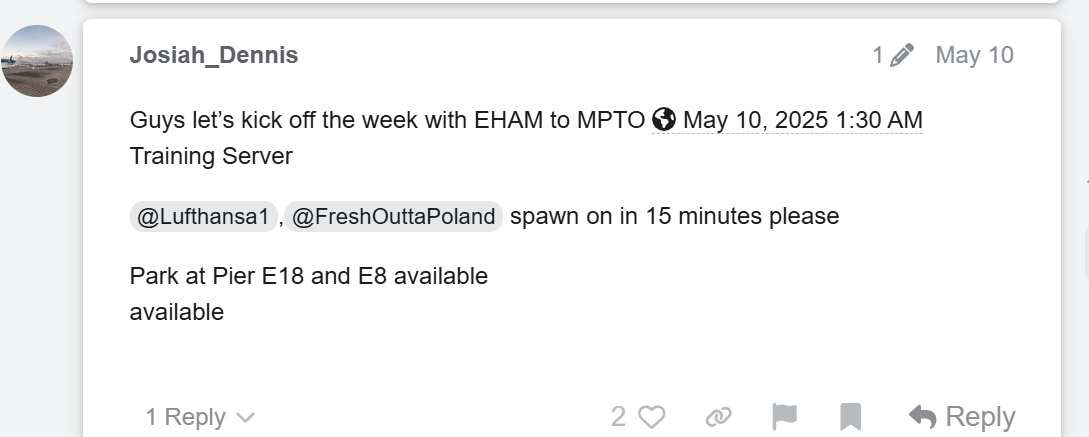Click the globe icon next to date
The width and height of the screenshot is (1089, 437).
coord(664,120)
